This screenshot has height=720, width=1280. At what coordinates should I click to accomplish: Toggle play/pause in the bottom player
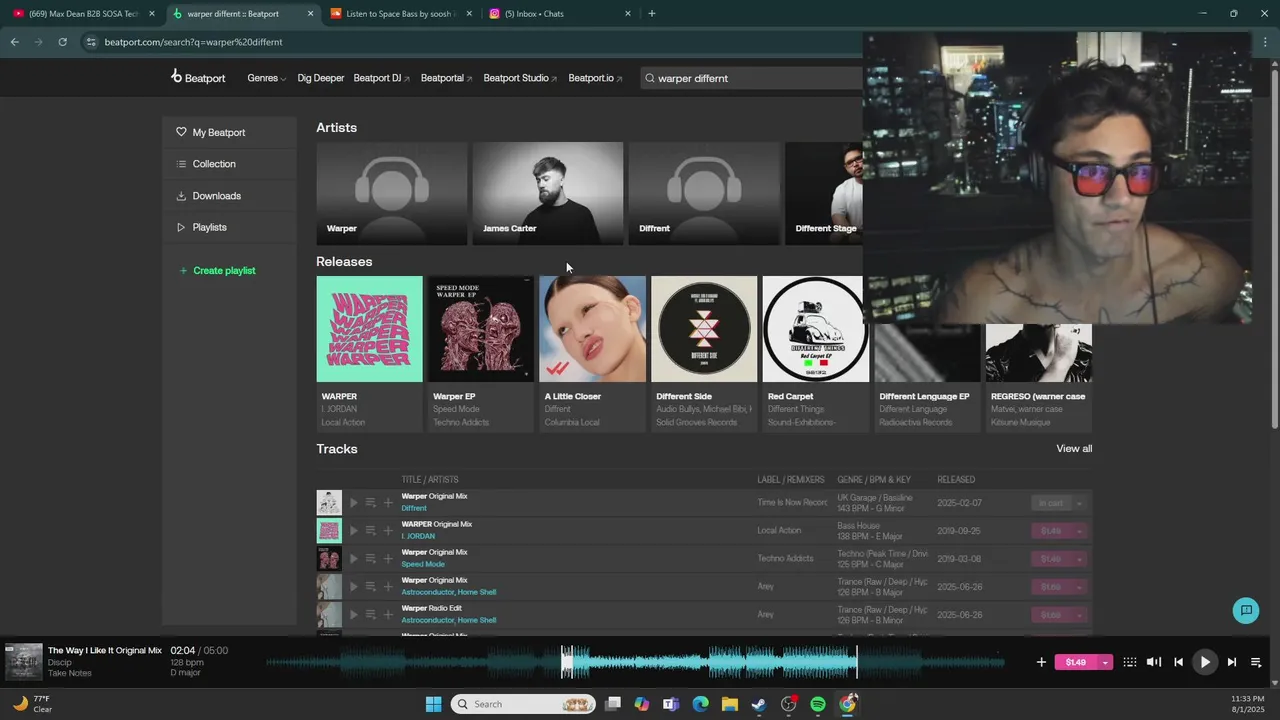(1205, 662)
